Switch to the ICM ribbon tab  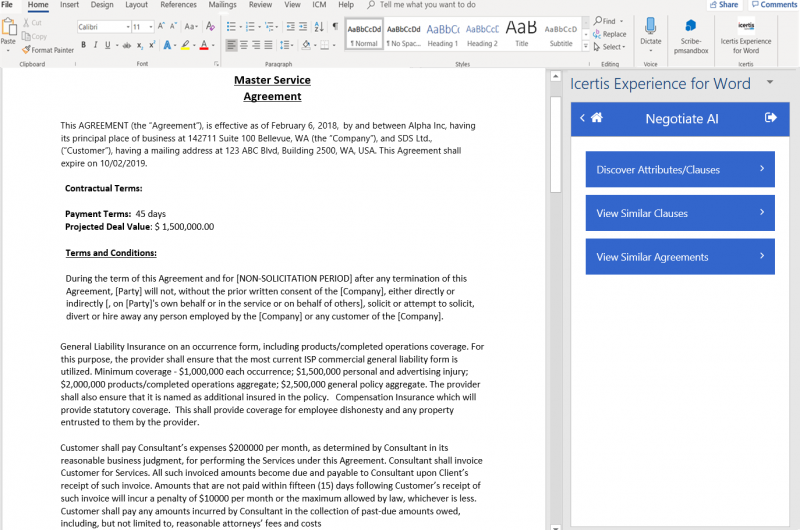coord(319,5)
